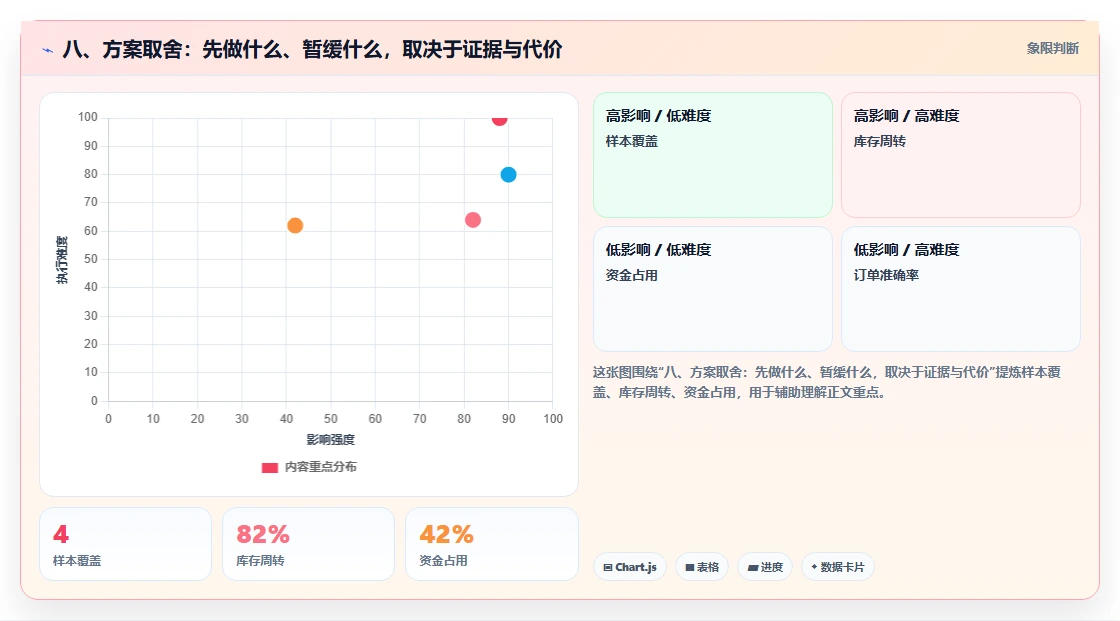Click the y-axis tick label 100
The height and width of the screenshot is (621, 1120).
coord(88,116)
